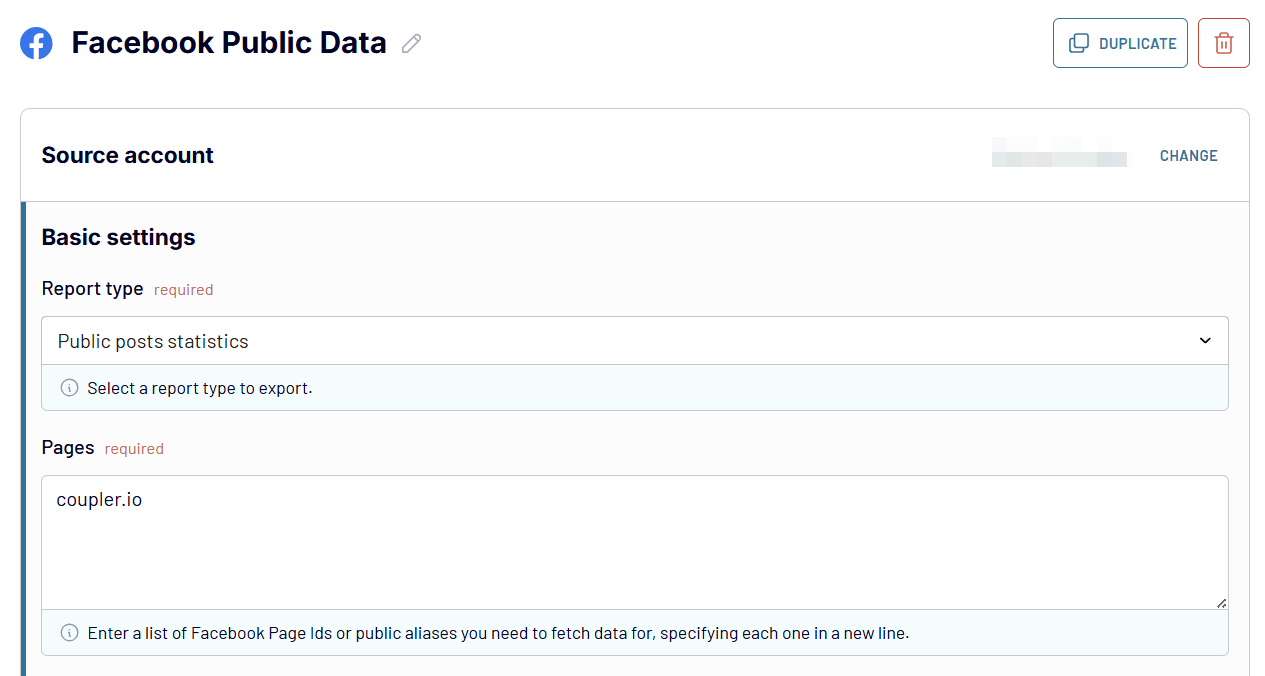This screenshot has height=676, width=1265.
Task: Click the red trash icon to delete connector
Action: 1223,42
